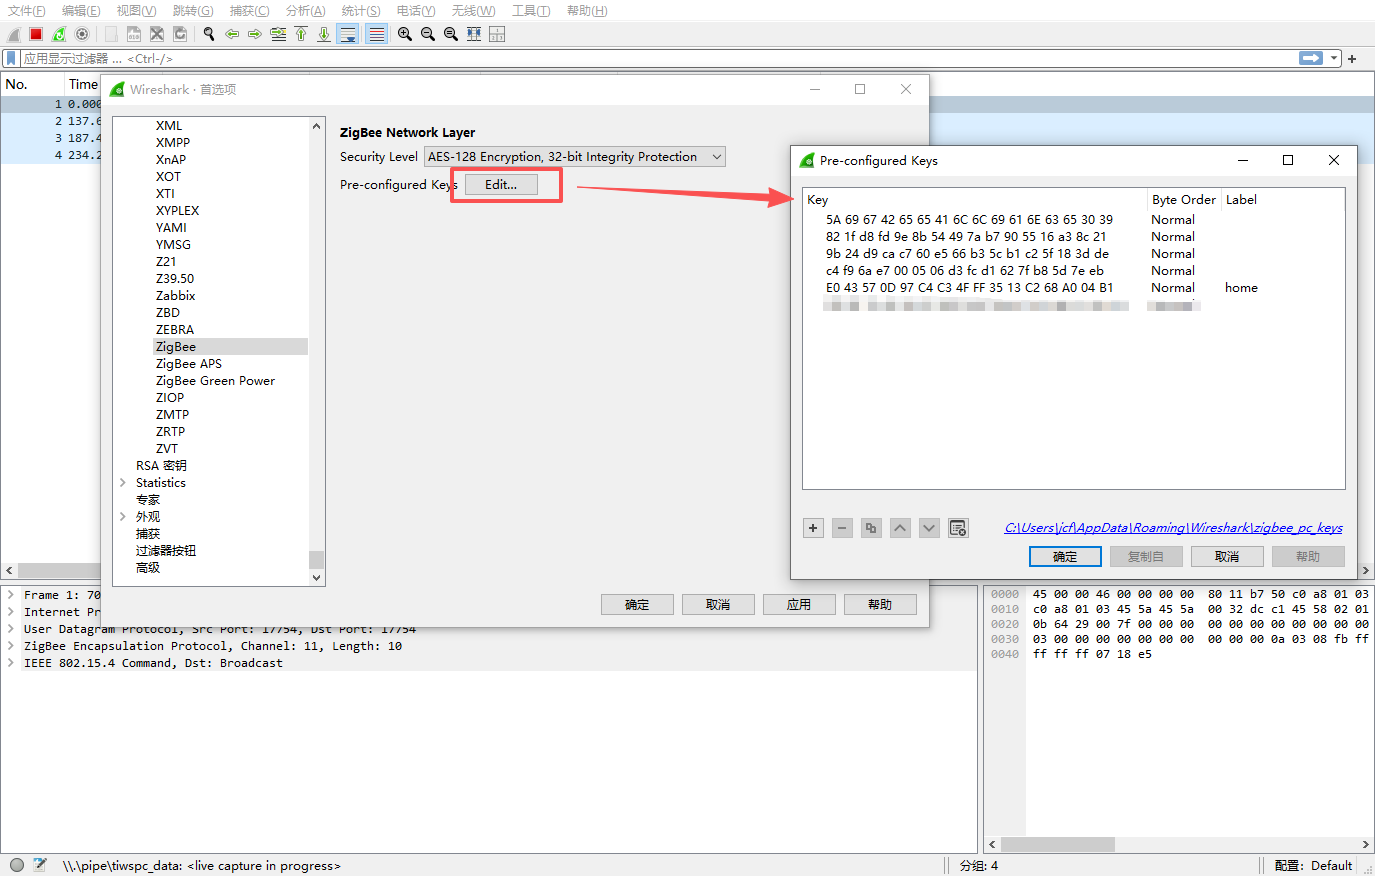Expand the Statistics preferences node
This screenshot has width=1375, height=876.
tap(123, 483)
